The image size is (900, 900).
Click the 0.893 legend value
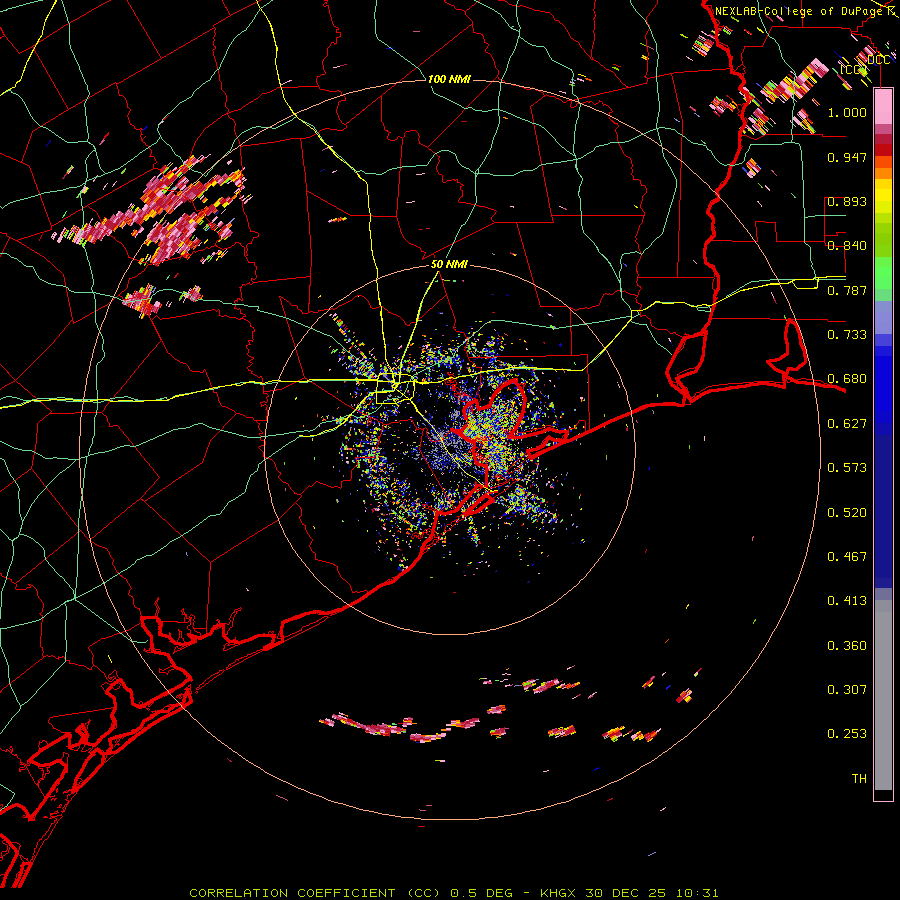pos(847,201)
